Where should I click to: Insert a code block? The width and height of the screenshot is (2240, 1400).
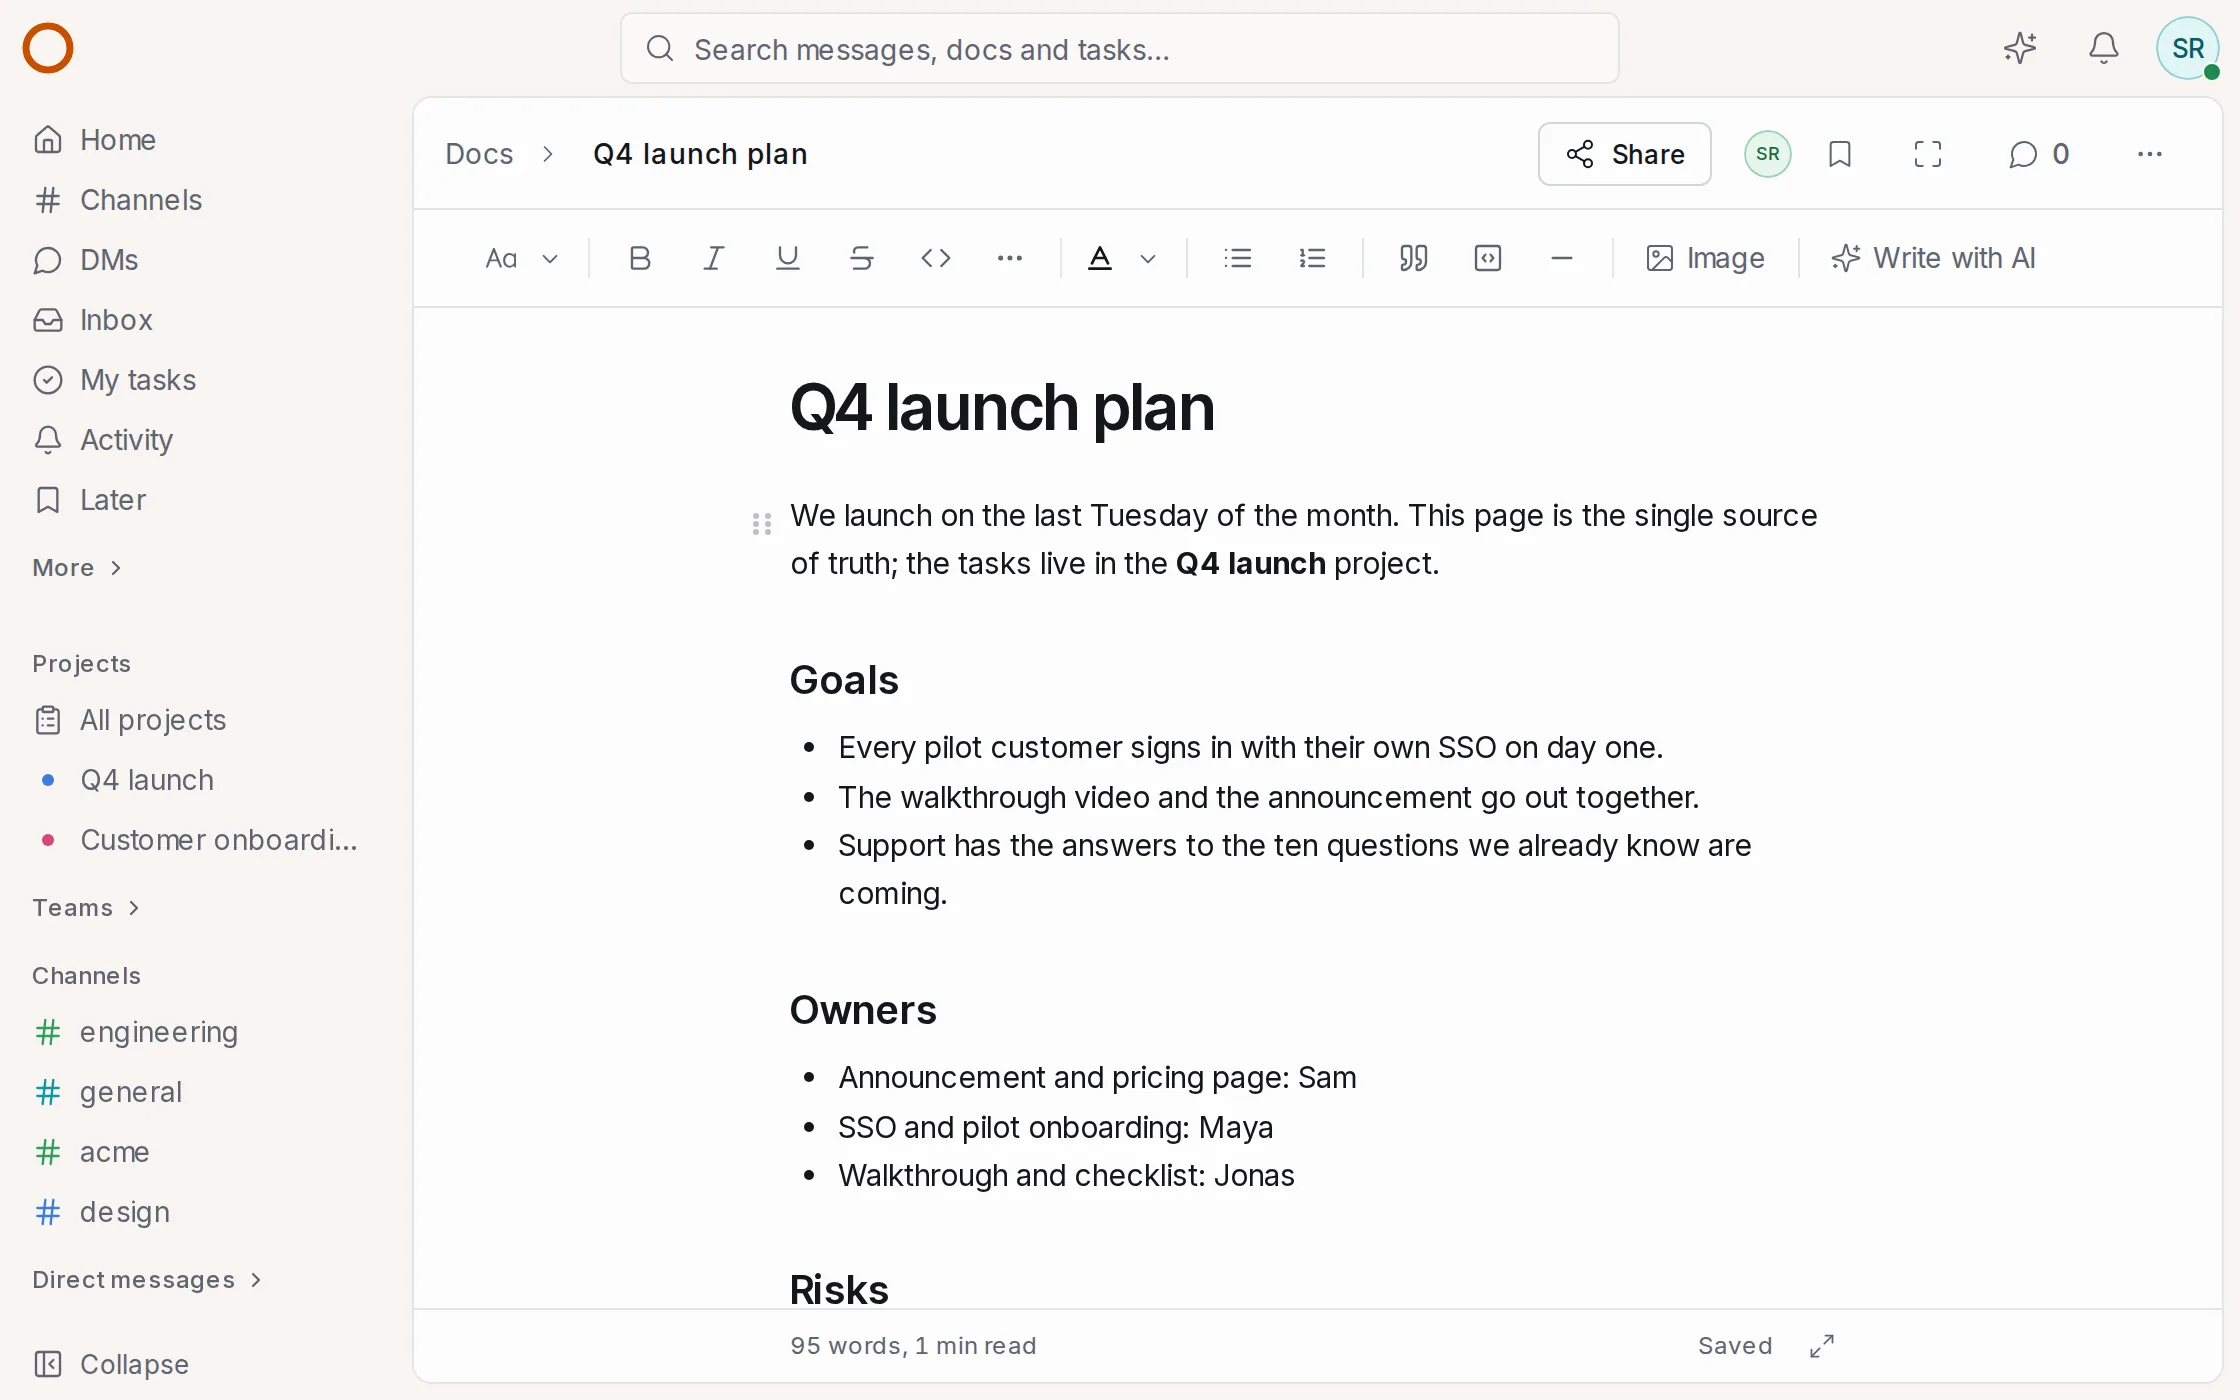(1488, 258)
